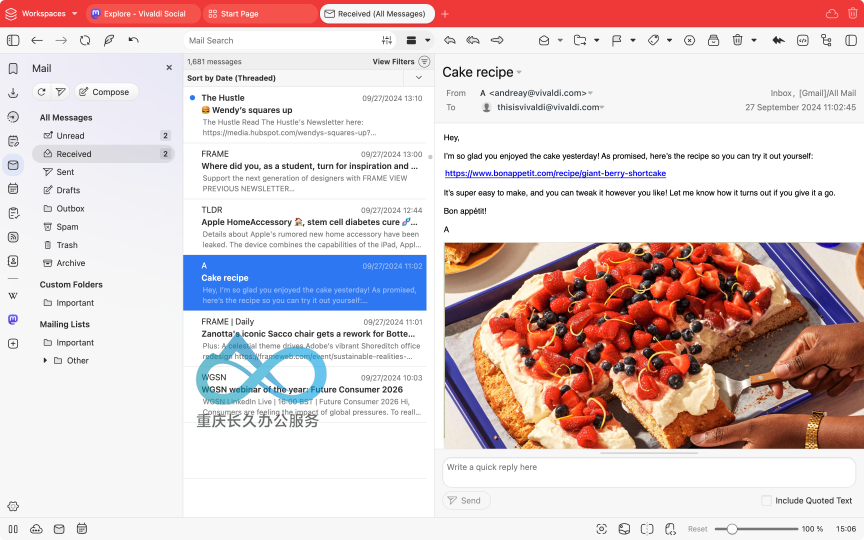Go back with the back arrow

pos(37,40)
